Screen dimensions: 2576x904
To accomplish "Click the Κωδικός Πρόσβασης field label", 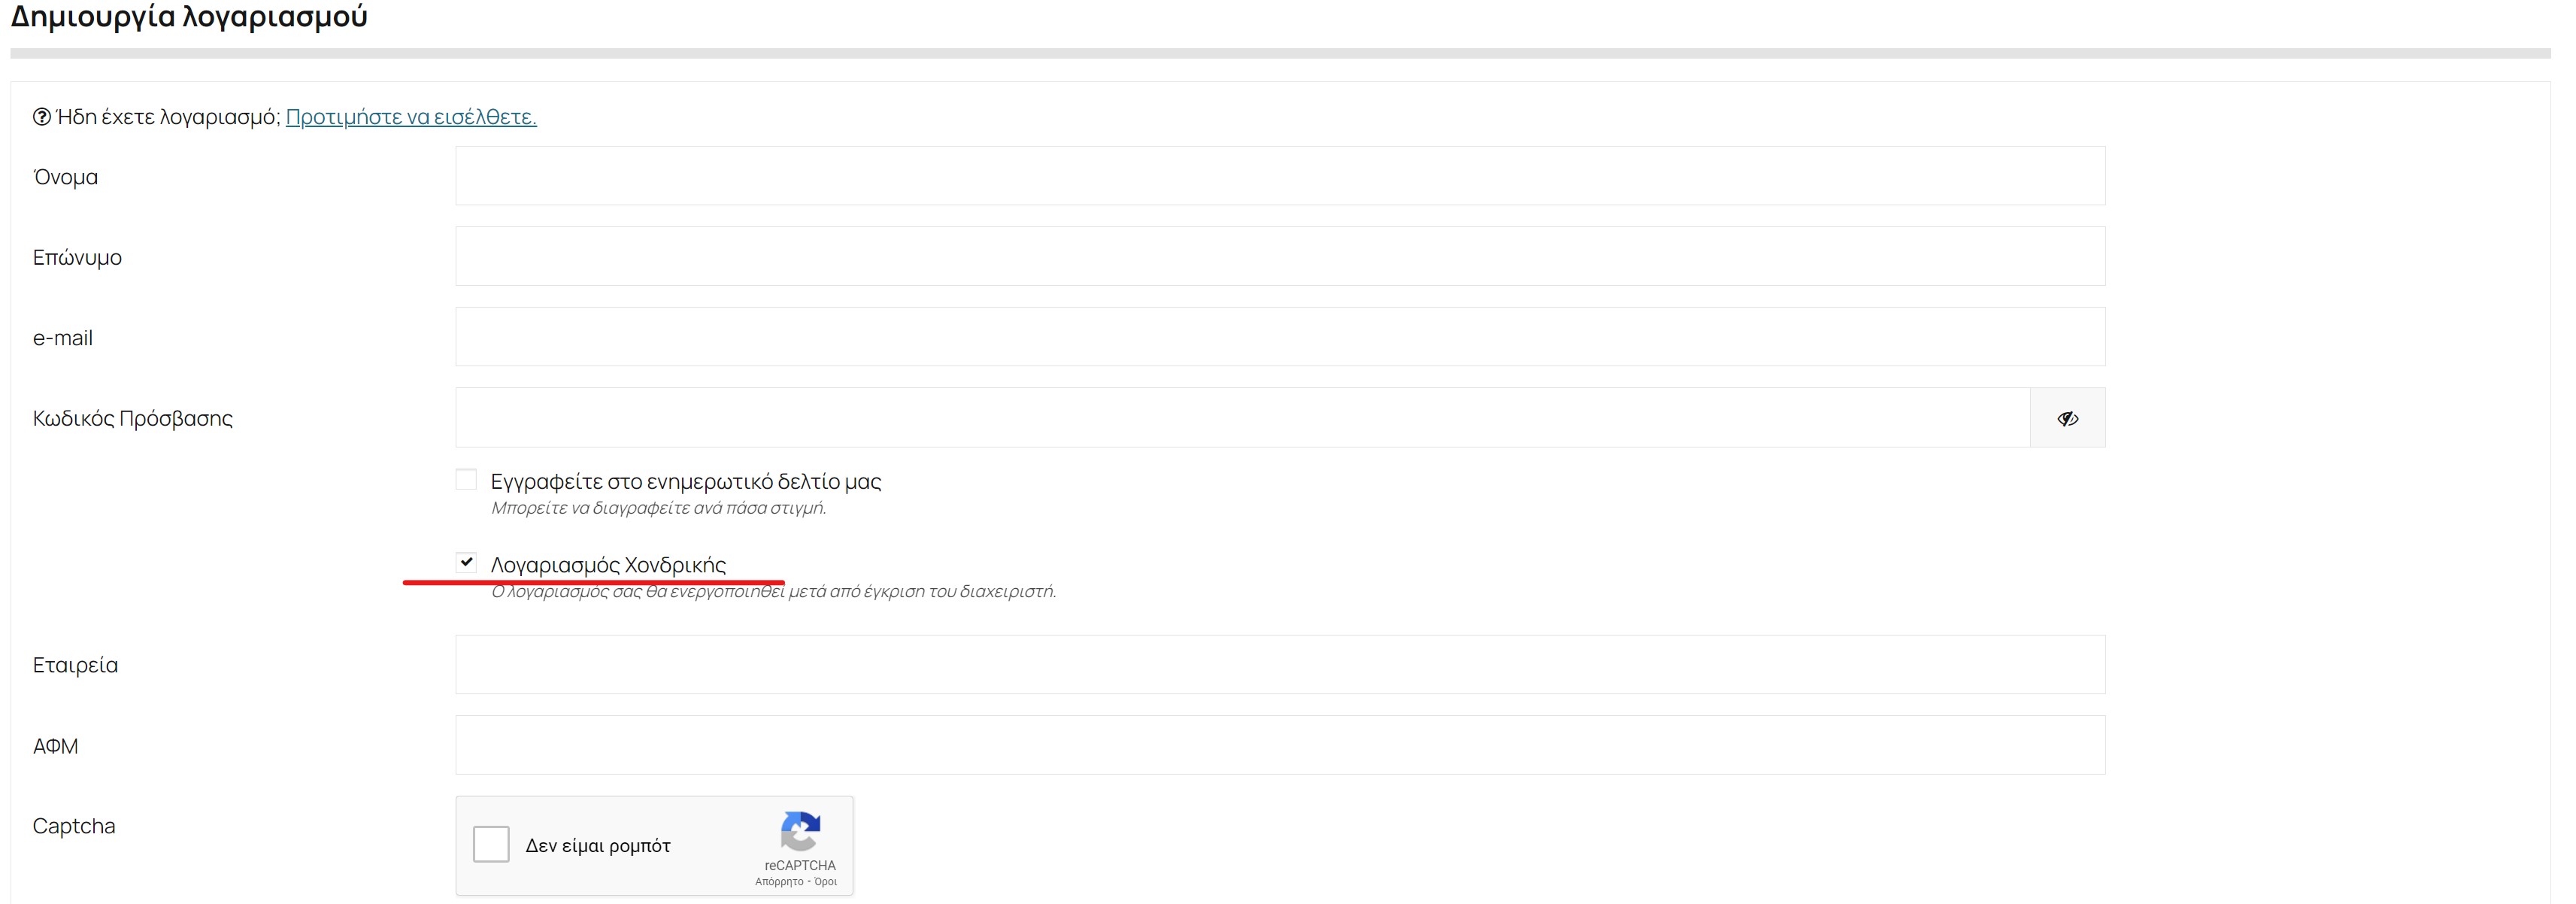I will pos(132,419).
